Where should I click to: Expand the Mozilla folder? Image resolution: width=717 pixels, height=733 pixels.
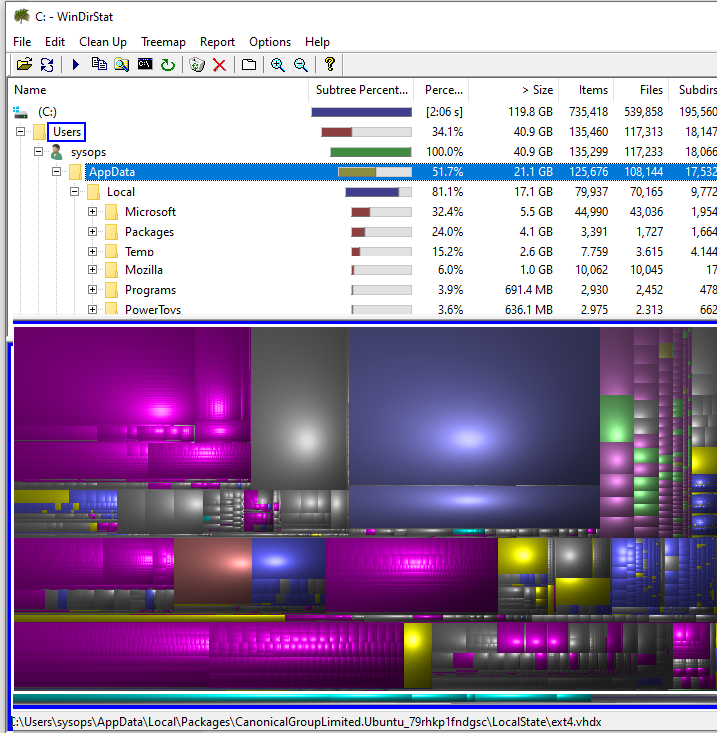pos(93,270)
